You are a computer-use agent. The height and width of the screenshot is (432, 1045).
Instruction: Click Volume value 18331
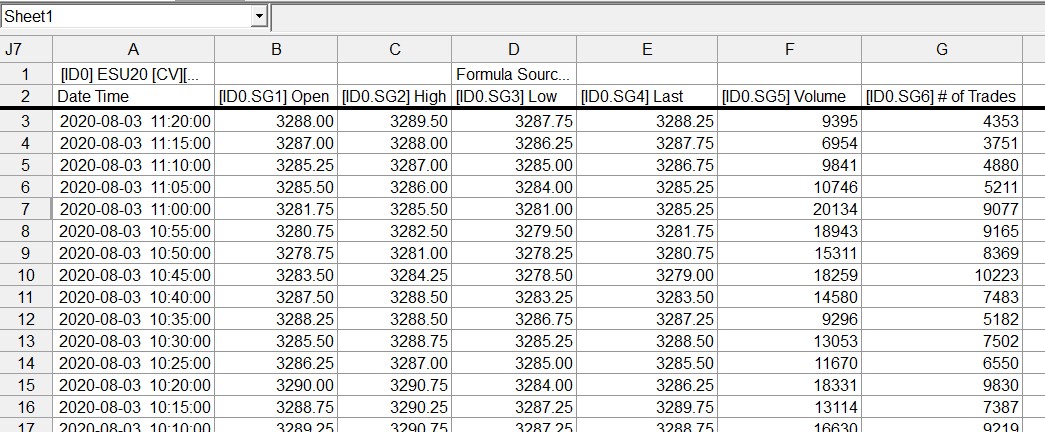pos(790,385)
